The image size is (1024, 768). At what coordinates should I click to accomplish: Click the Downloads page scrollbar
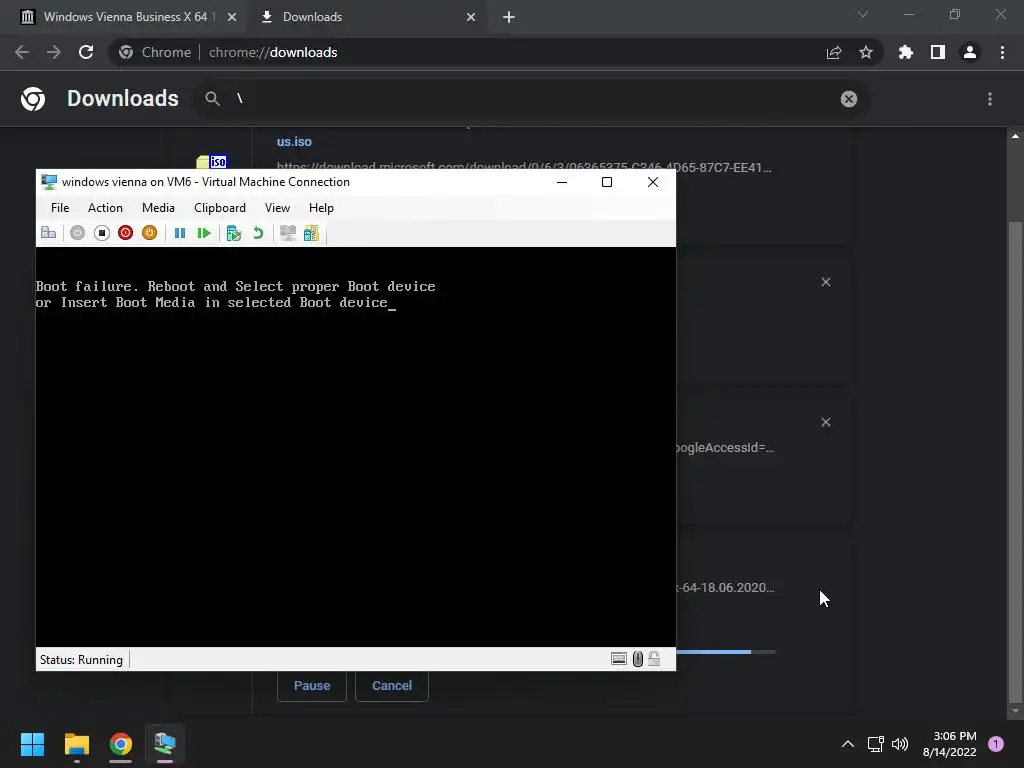click(1015, 460)
